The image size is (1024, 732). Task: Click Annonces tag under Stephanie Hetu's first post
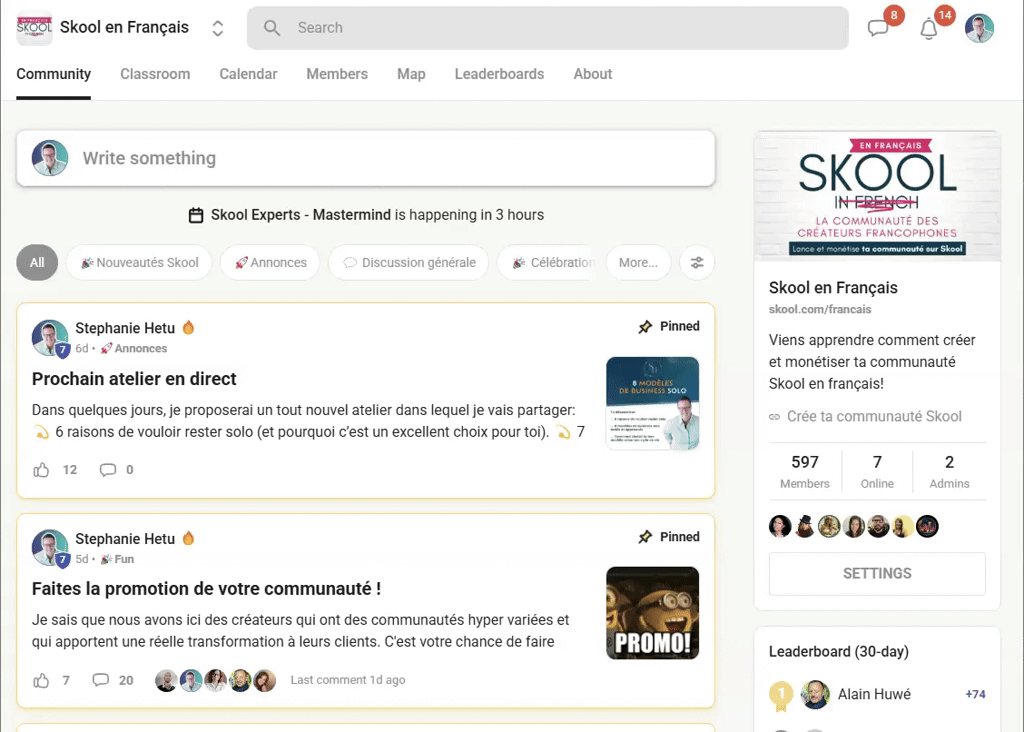click(134, 348)
